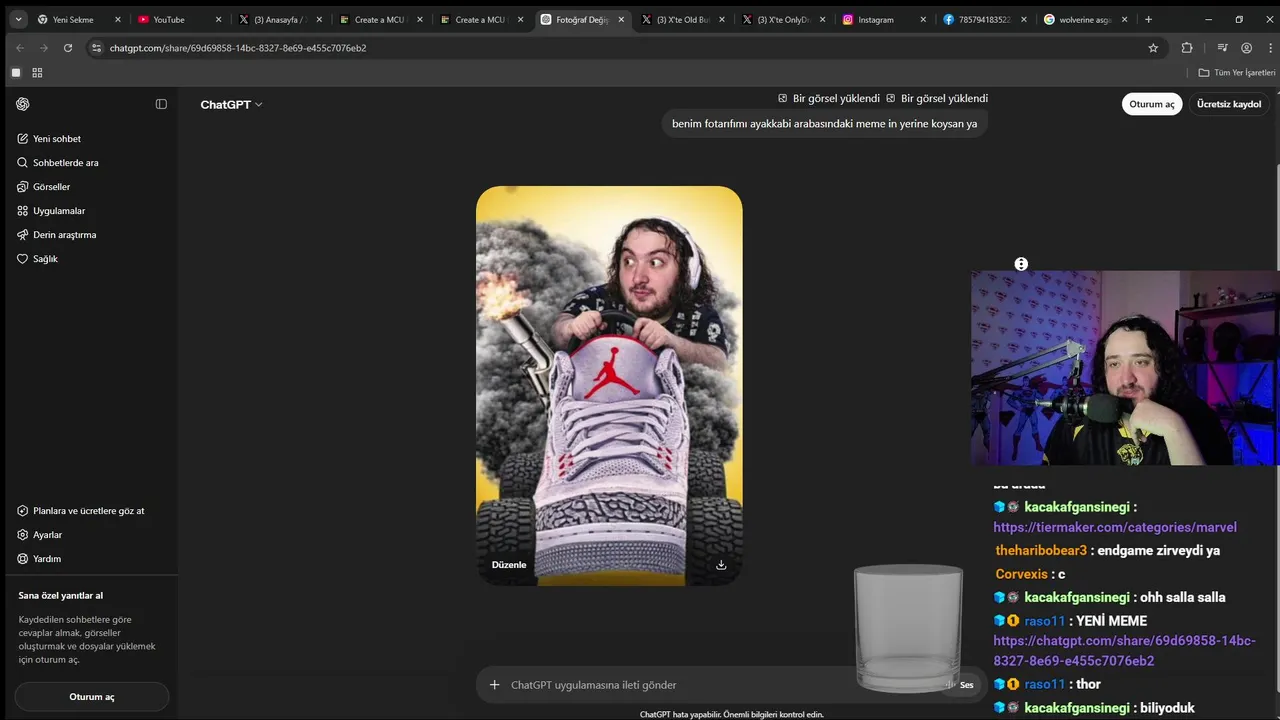Viewport: 1280px width, 720px height.
Task: Open the media control icon in toolbar
Action: (1222, 48)
